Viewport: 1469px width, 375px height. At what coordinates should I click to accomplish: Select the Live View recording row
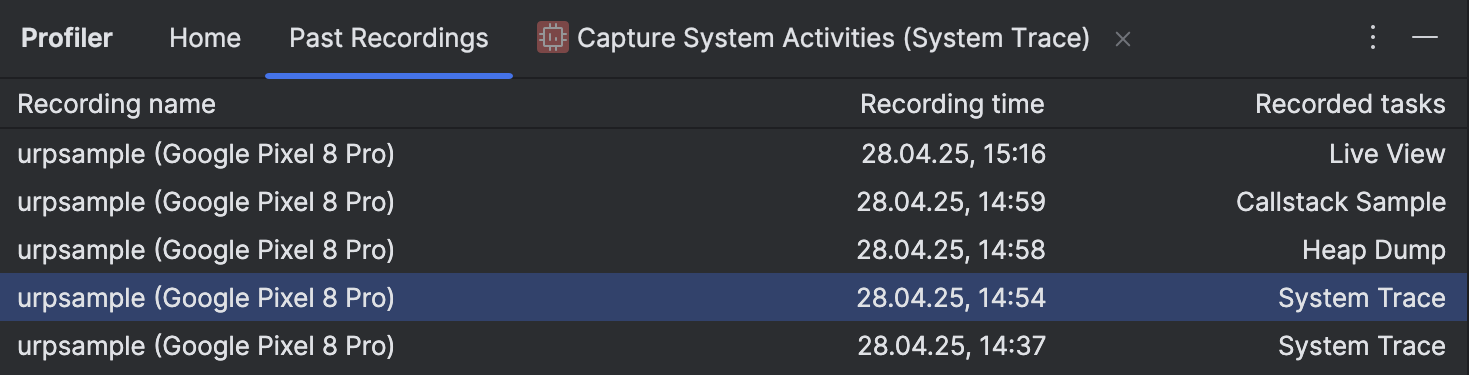click(x=734, y=153)
